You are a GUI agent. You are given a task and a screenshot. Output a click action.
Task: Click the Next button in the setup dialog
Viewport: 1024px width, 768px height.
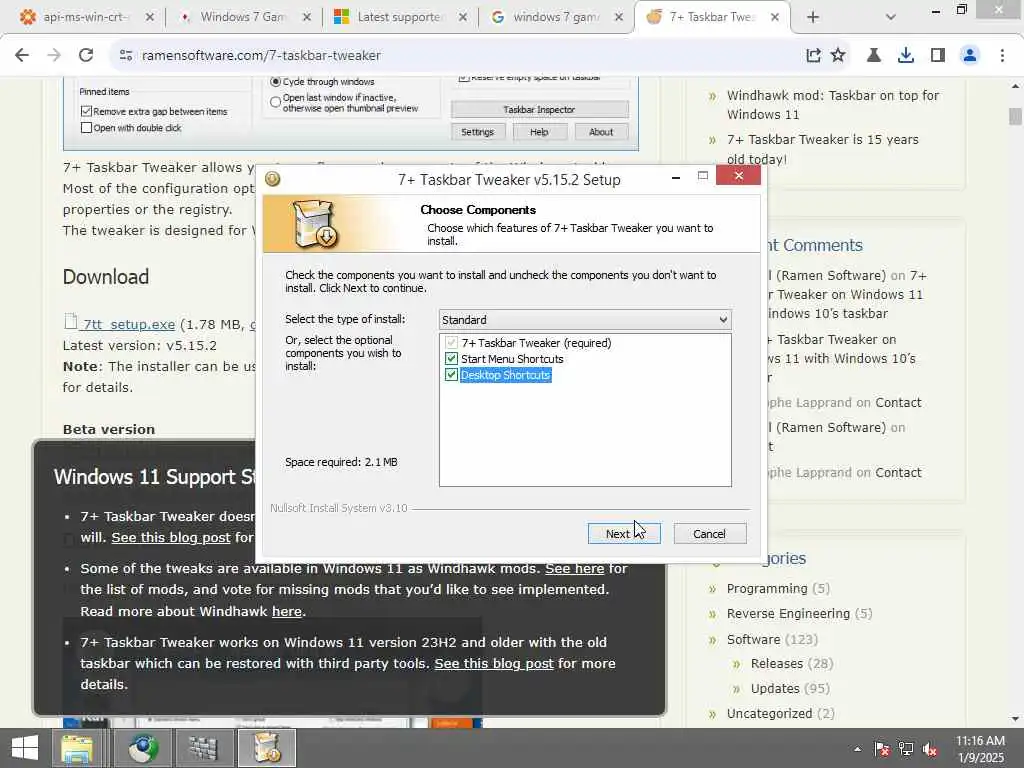624,534
